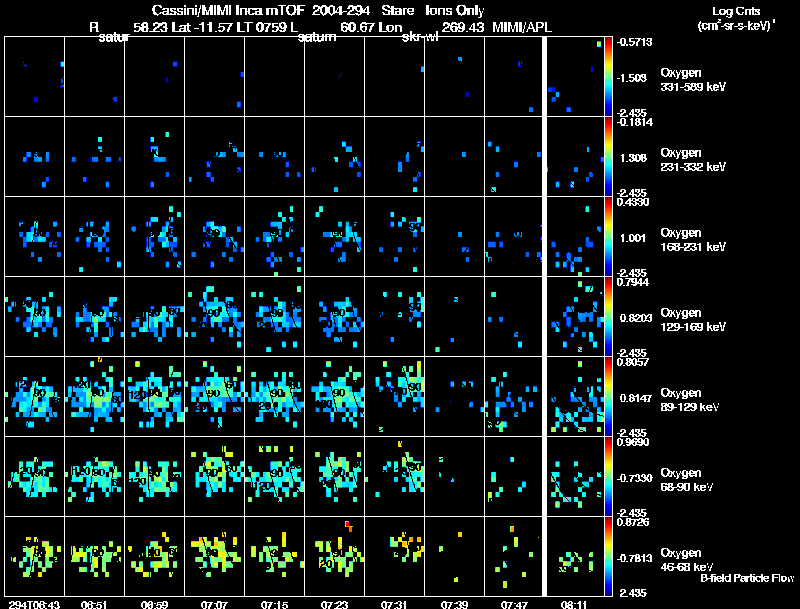Screen dimensions: 800x609
Task: Open the 46-68 keV image panel at 07:47
Action: click(513, 556)
